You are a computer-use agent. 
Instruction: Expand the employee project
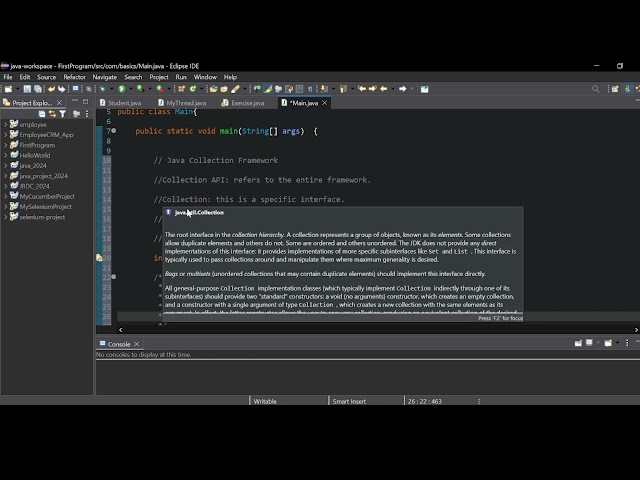(x=5, y=124)
